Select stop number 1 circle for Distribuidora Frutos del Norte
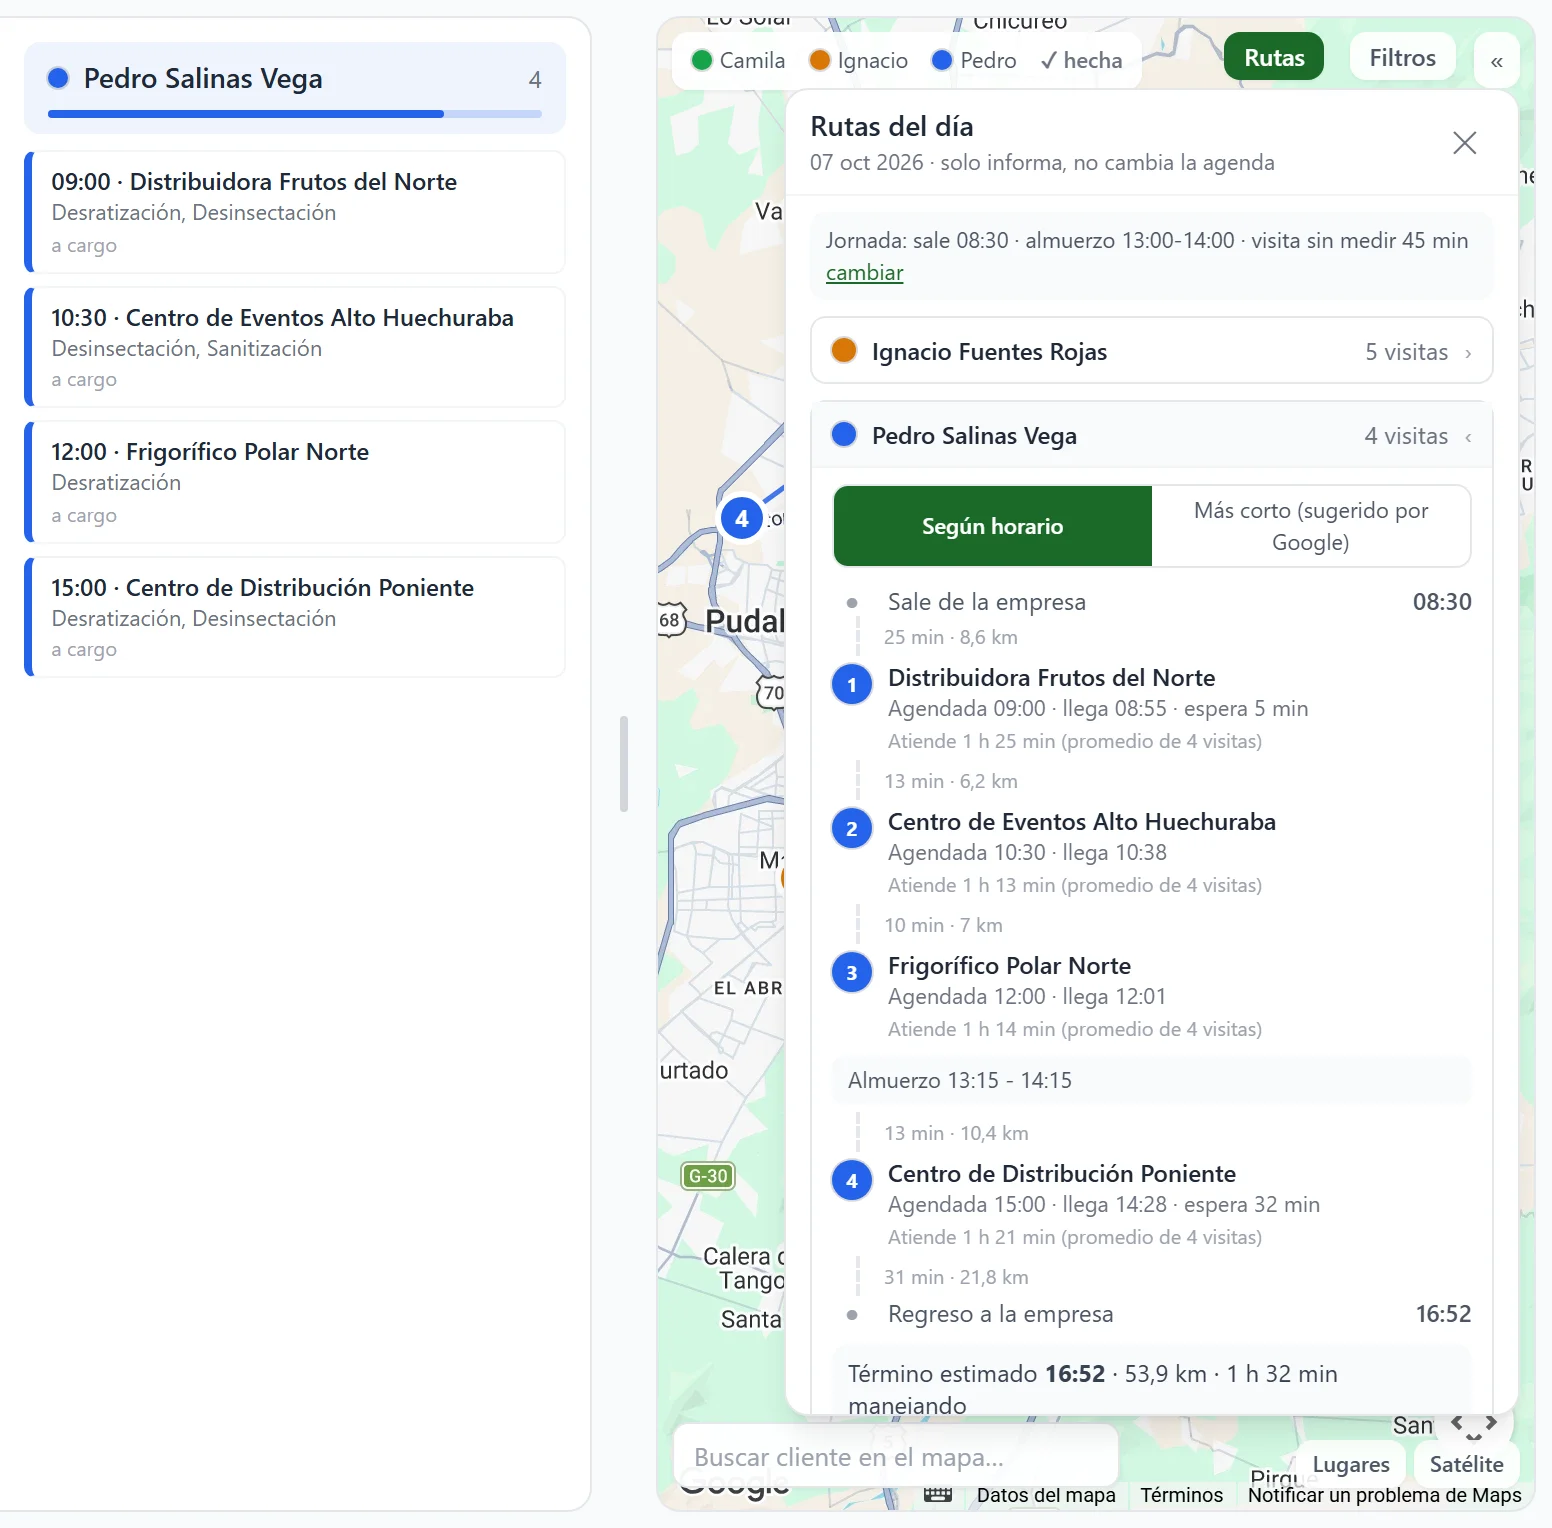The image size is (1552, 1528). [852, 685]
